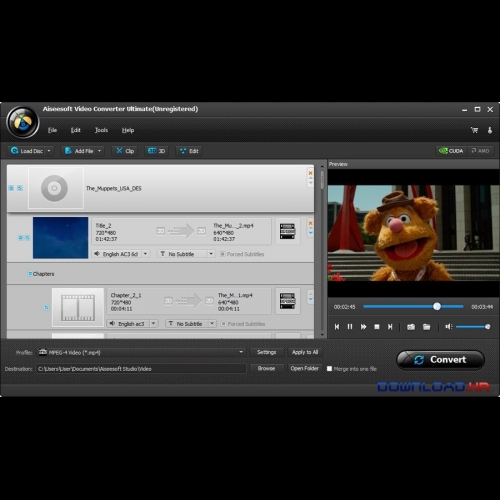Image resolution: width=500 pixels, height=500 pixels.
Task: Click the Browse button
Action: tap(266, 368)
